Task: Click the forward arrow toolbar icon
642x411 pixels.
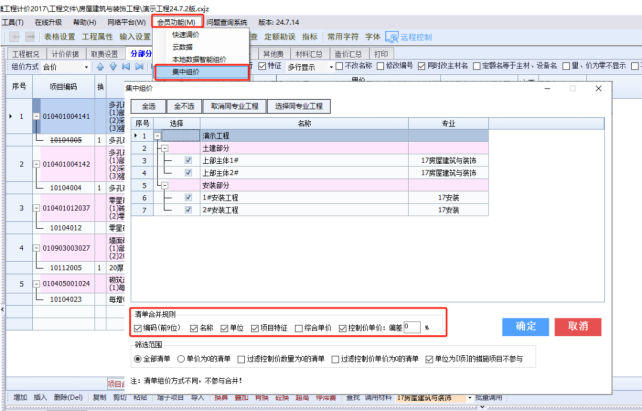Action: click(x=30, y=37)
